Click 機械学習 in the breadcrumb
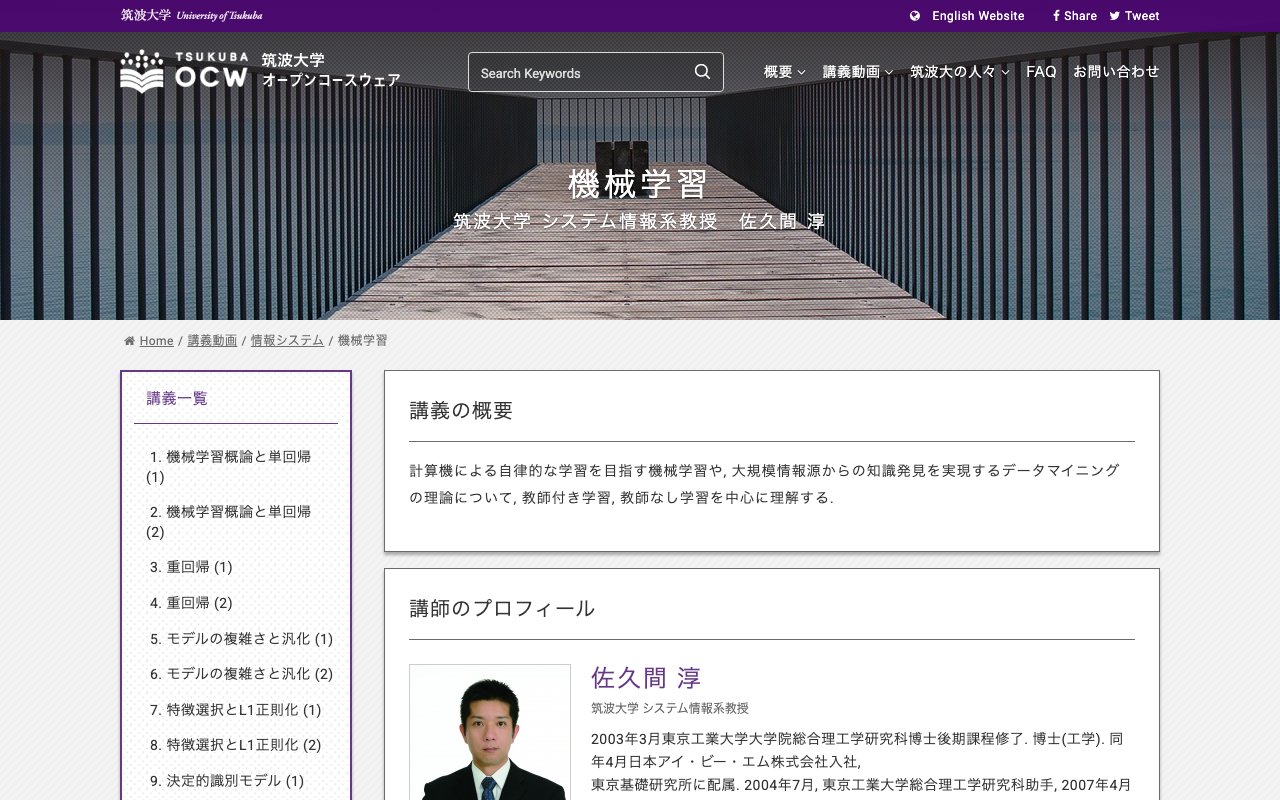Screen dimensions: 1280x800 coord(362,341)
